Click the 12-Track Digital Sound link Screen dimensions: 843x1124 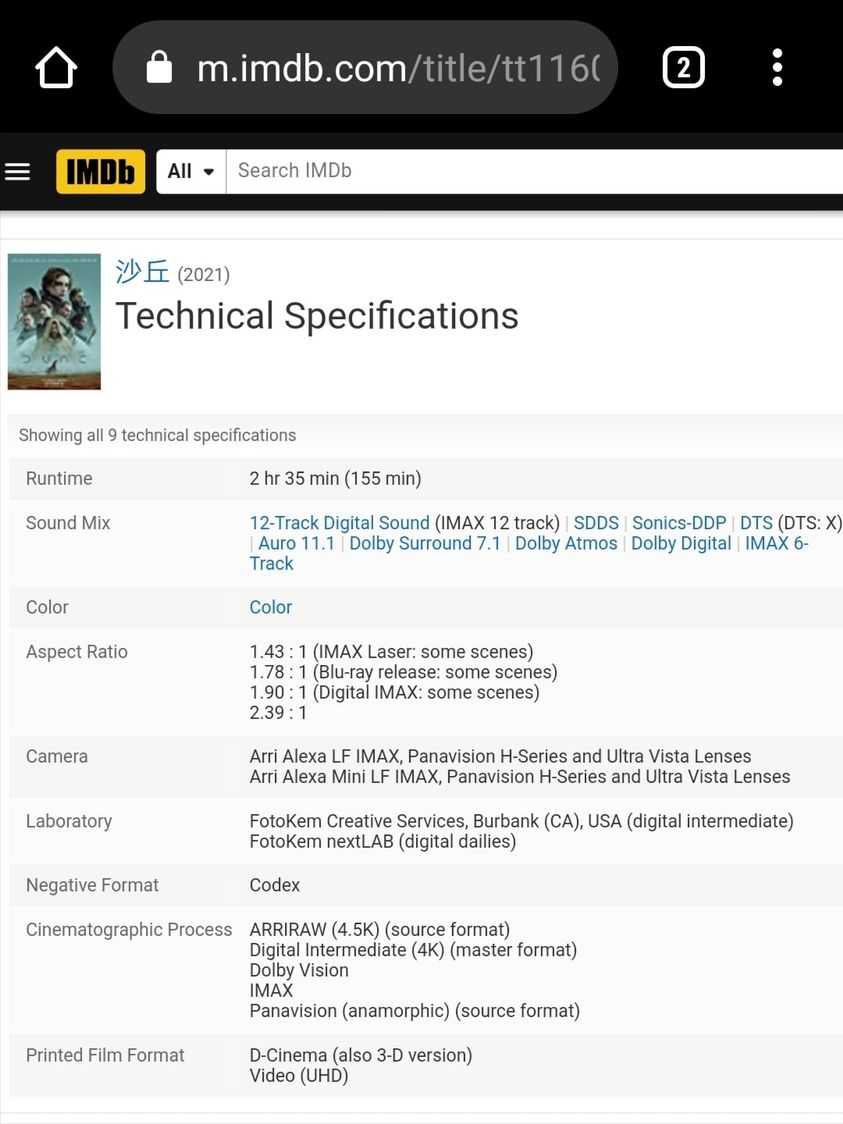(339, 523)
